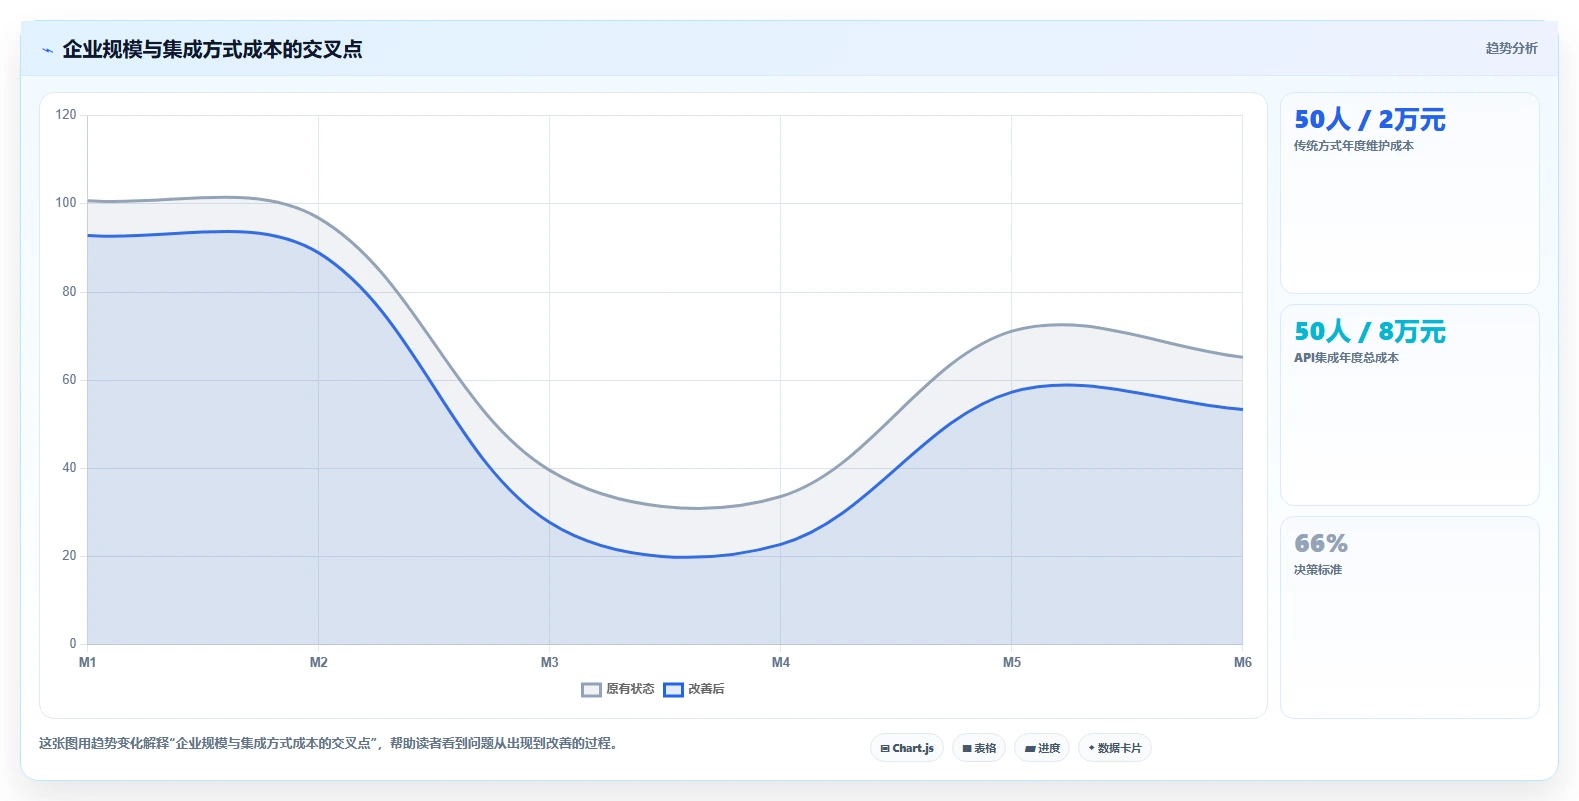Click the API集成年度总成本 caption

pos(1346,358)
